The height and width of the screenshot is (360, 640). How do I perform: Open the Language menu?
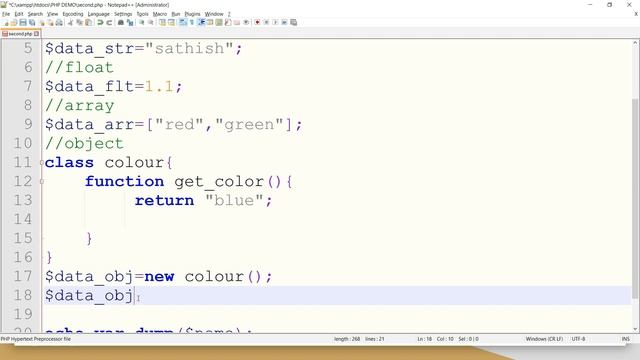click(x=98, y=14)
